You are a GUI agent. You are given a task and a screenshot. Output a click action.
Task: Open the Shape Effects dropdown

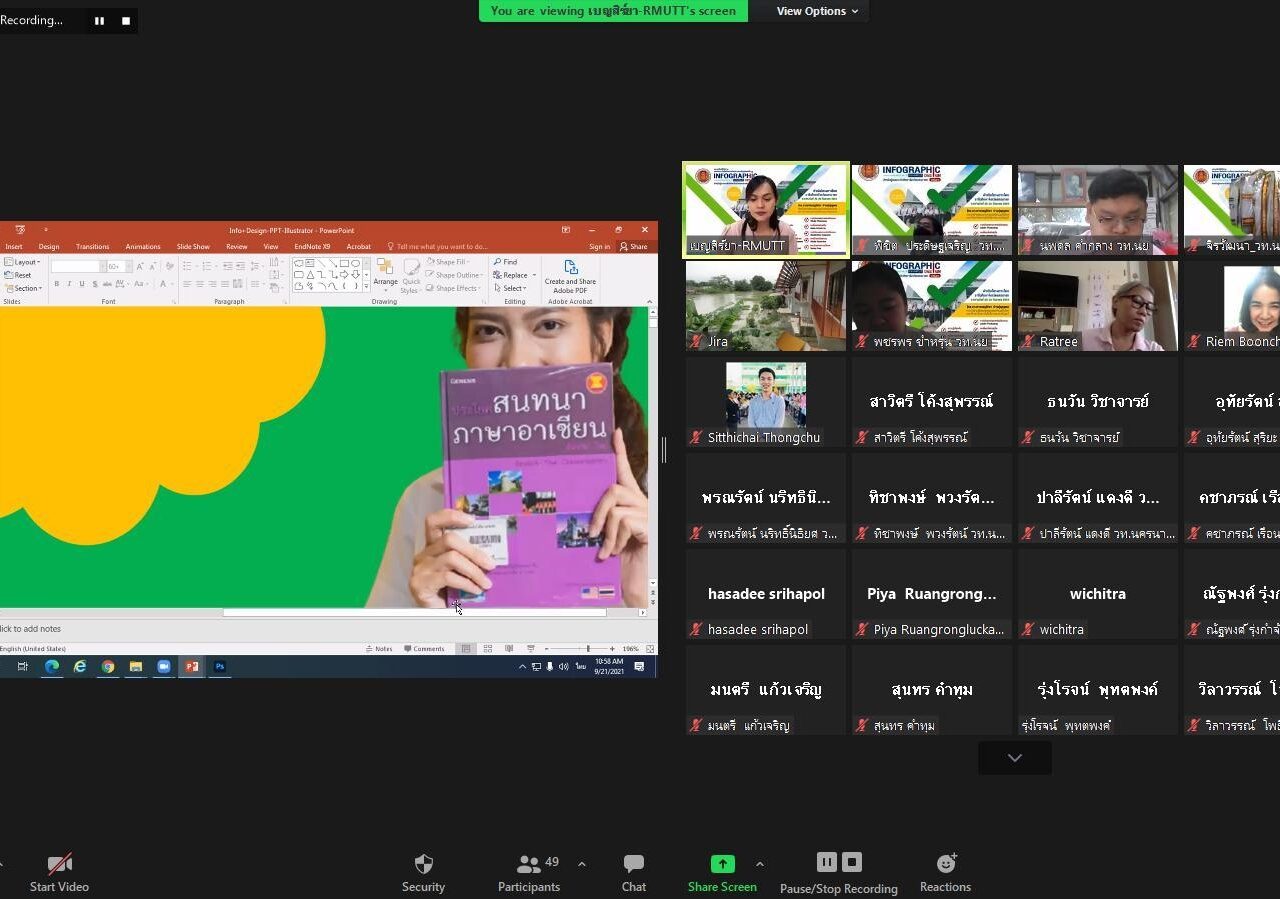(x=452, y=288)
